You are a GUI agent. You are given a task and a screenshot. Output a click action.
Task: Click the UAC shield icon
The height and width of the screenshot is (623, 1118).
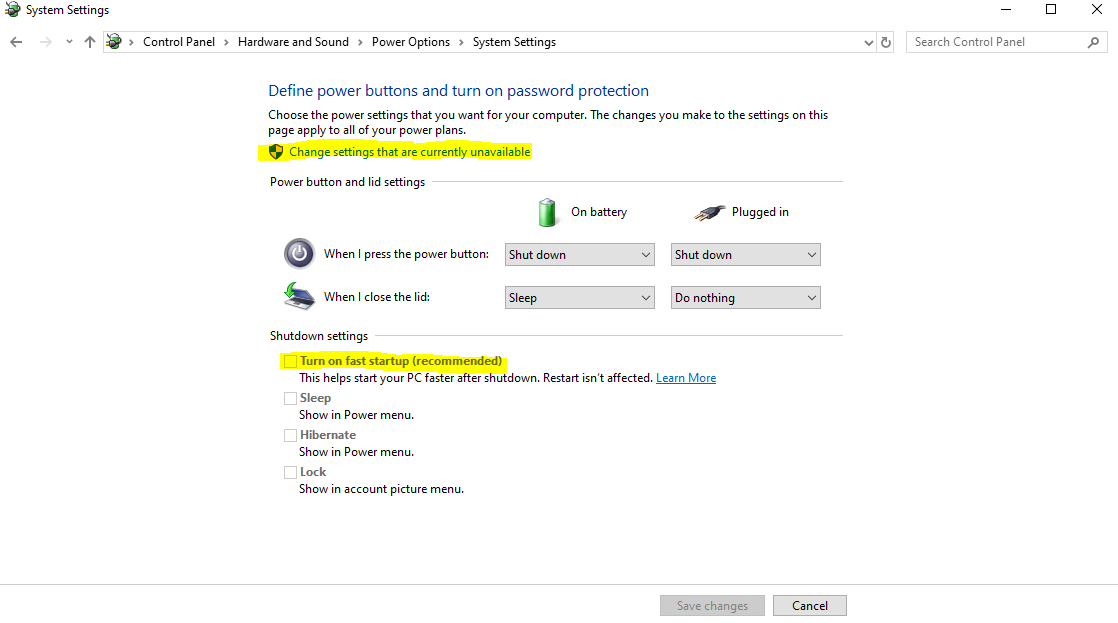pos(276,152)
